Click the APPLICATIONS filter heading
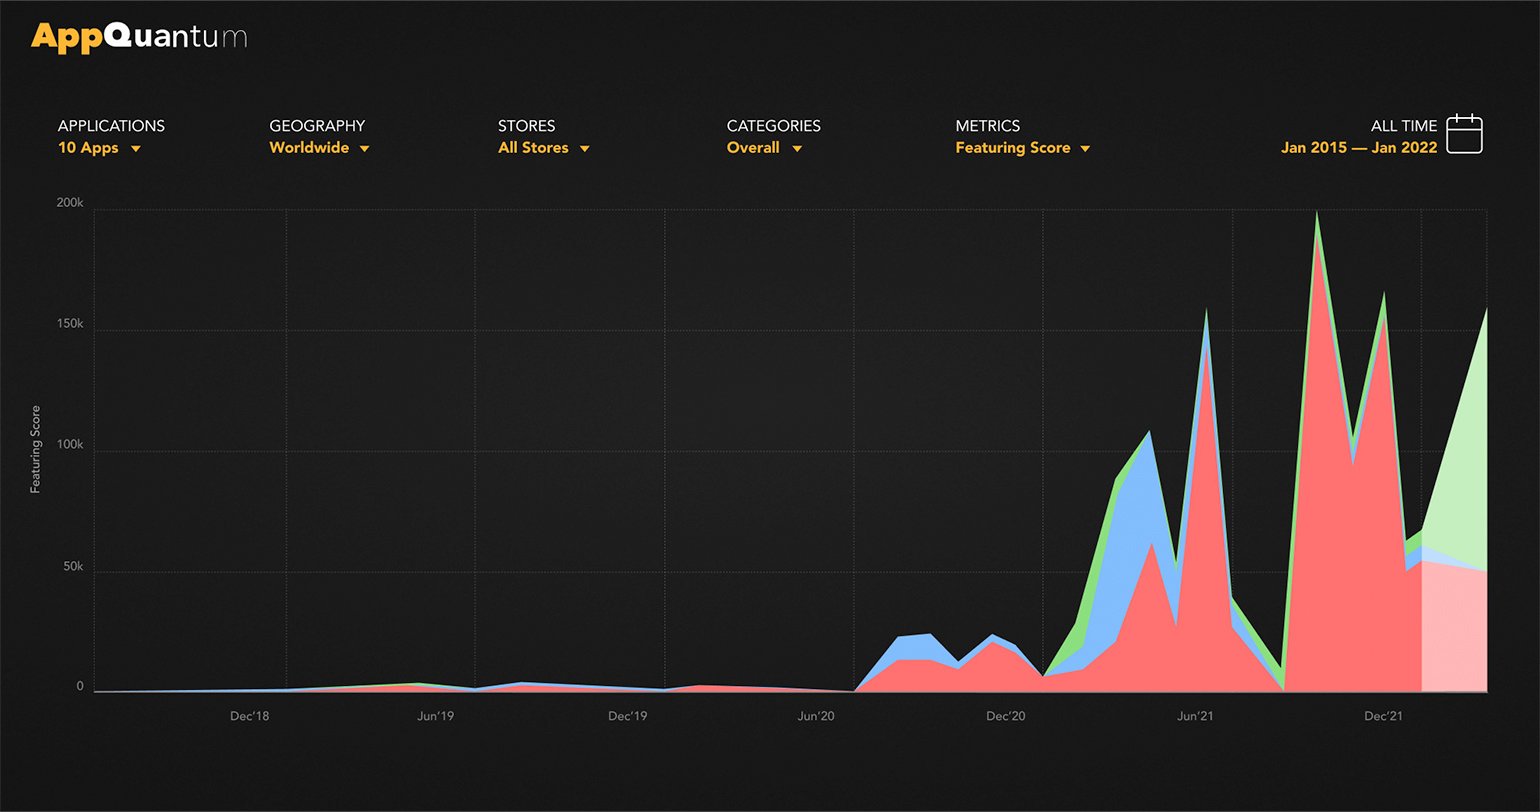The width and height of the screenshot is (1540, 812). click(111, 126)
